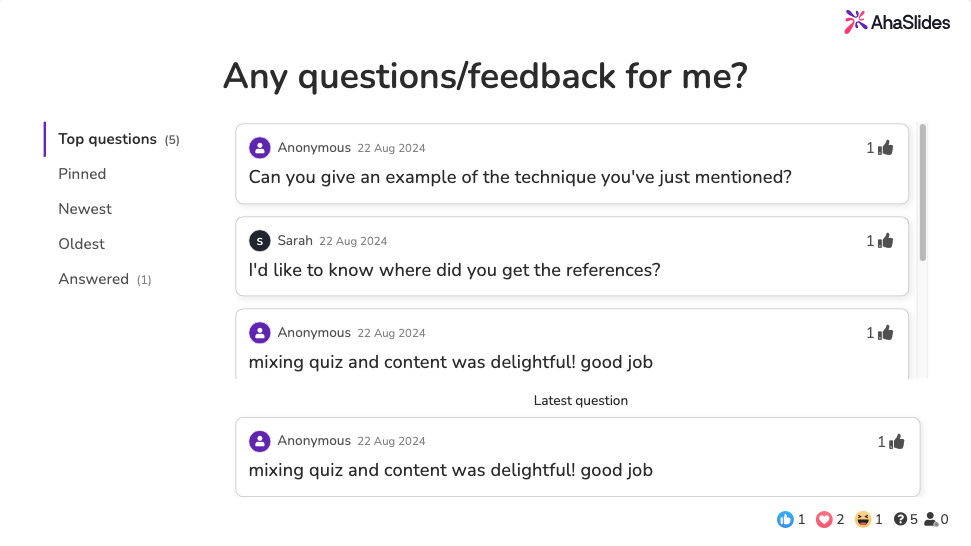
Task: Sort questions by Oldest
Action: coord(81,244)
